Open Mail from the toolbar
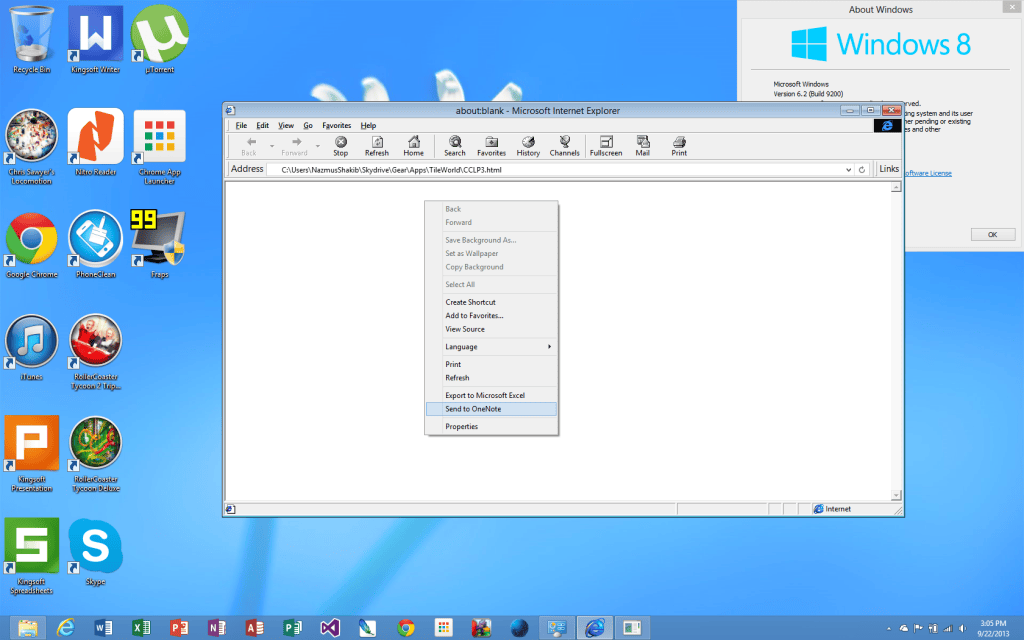The width and height of the screenshot is (1024, 640). 643,146
